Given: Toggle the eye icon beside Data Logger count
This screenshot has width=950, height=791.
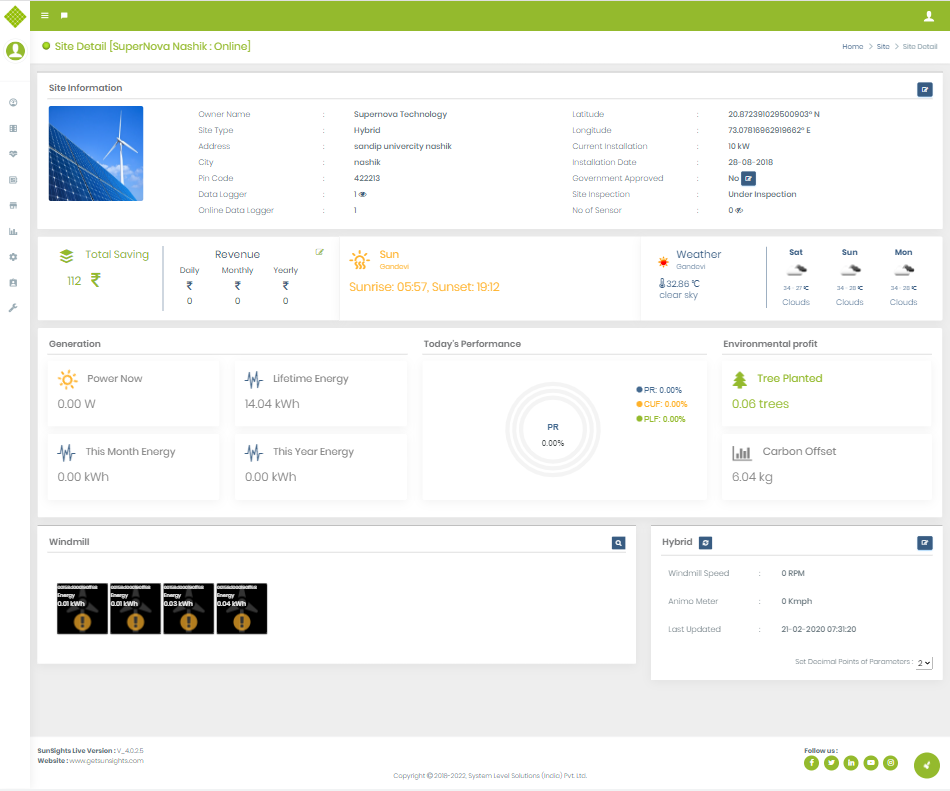Looking at the screenshot, I should tap(362, 194).
